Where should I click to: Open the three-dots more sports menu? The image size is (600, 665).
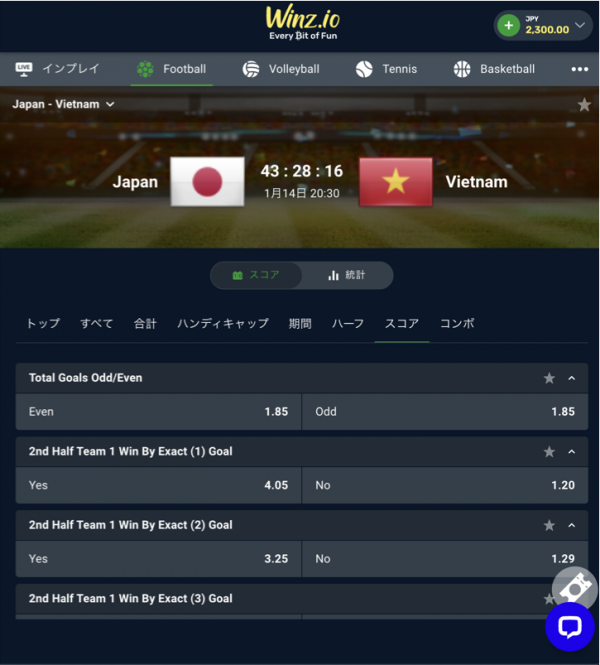coord(580,69)
